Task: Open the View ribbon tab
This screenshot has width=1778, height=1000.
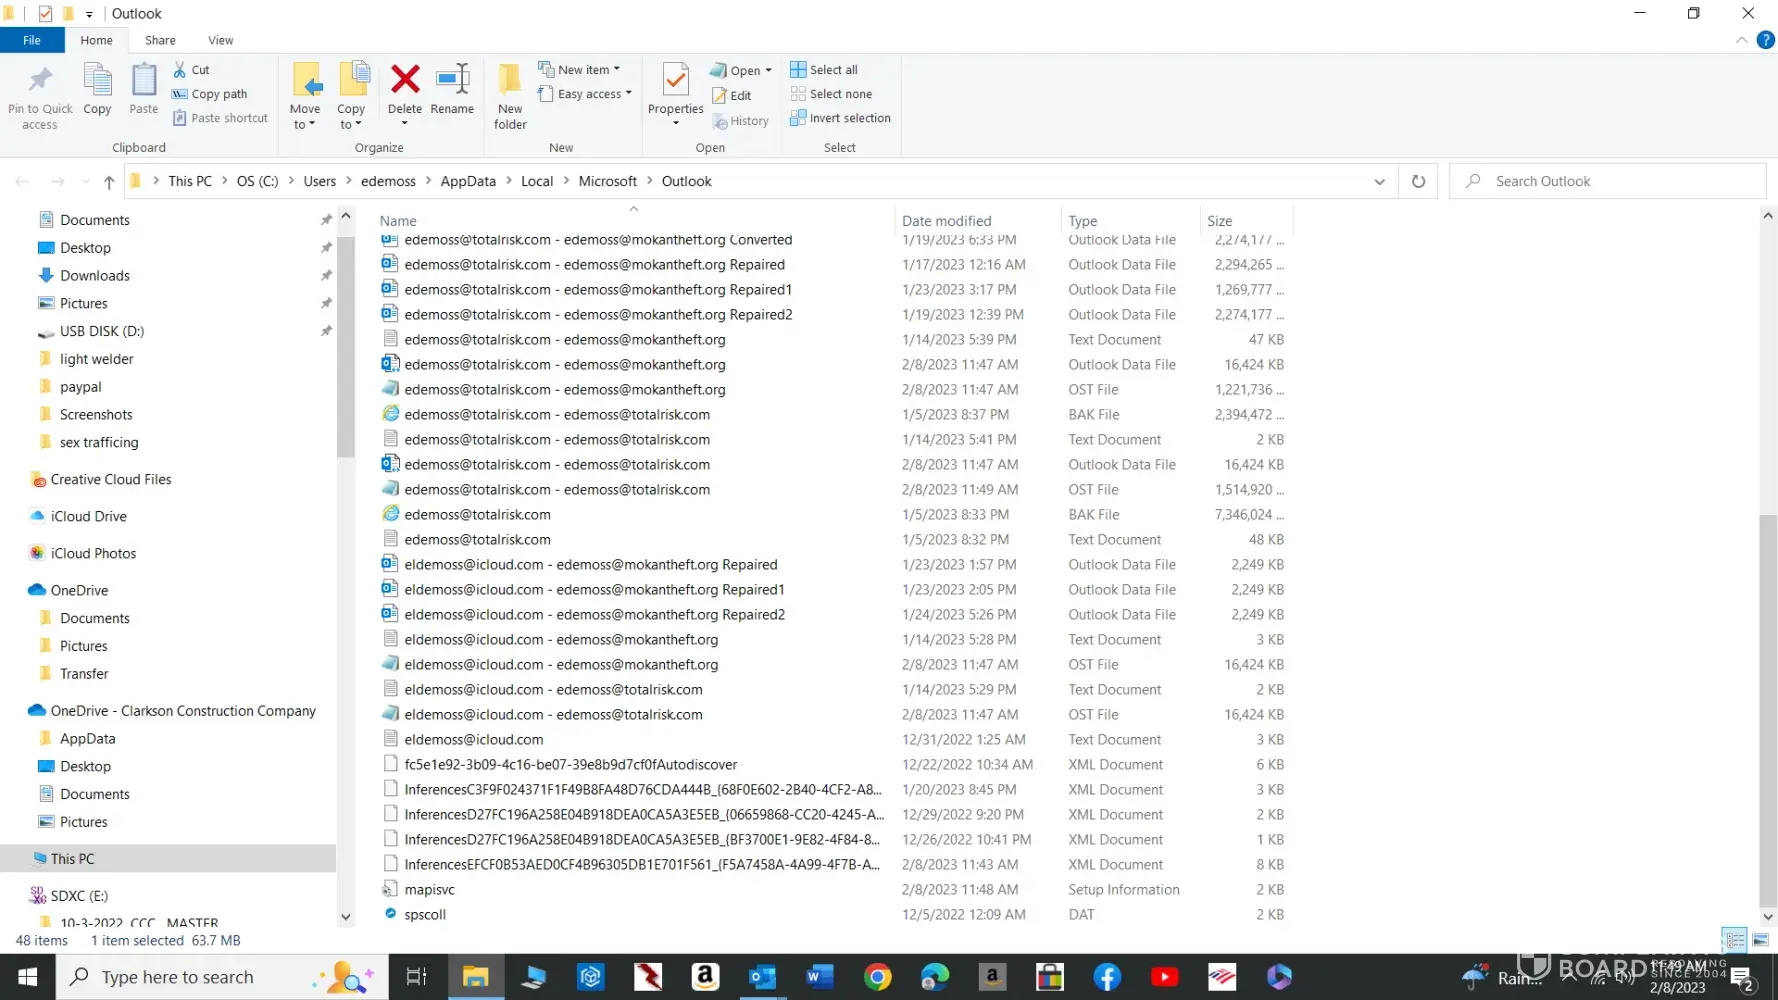Action: point(220,40)
